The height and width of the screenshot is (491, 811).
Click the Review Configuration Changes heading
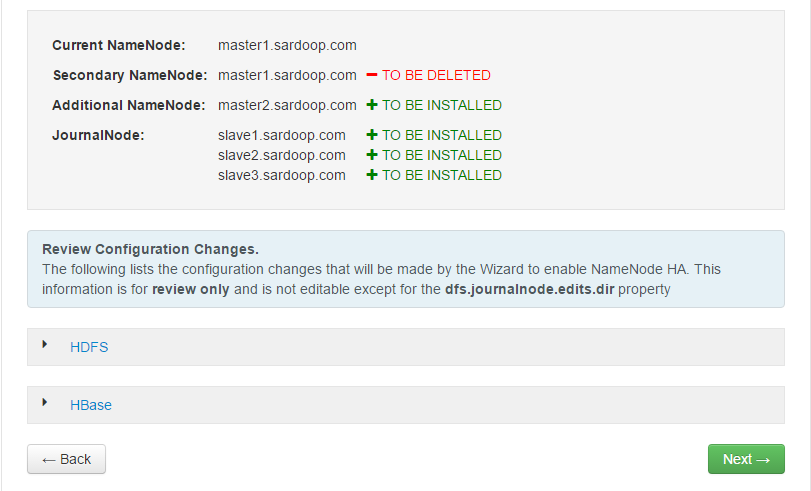pos(150,249)
